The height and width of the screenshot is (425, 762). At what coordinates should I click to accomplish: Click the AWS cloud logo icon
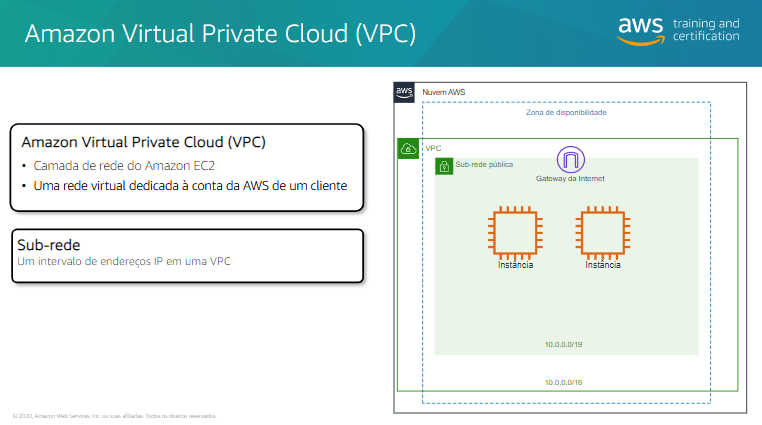click(x=404, y=92)
